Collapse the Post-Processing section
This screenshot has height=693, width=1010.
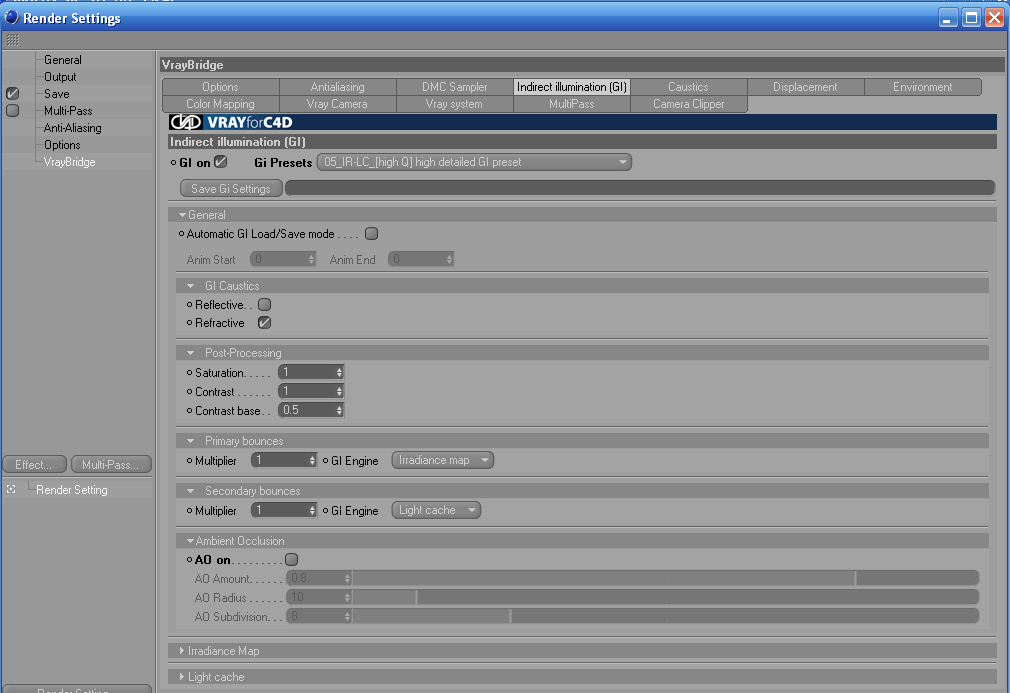(191, 353)
